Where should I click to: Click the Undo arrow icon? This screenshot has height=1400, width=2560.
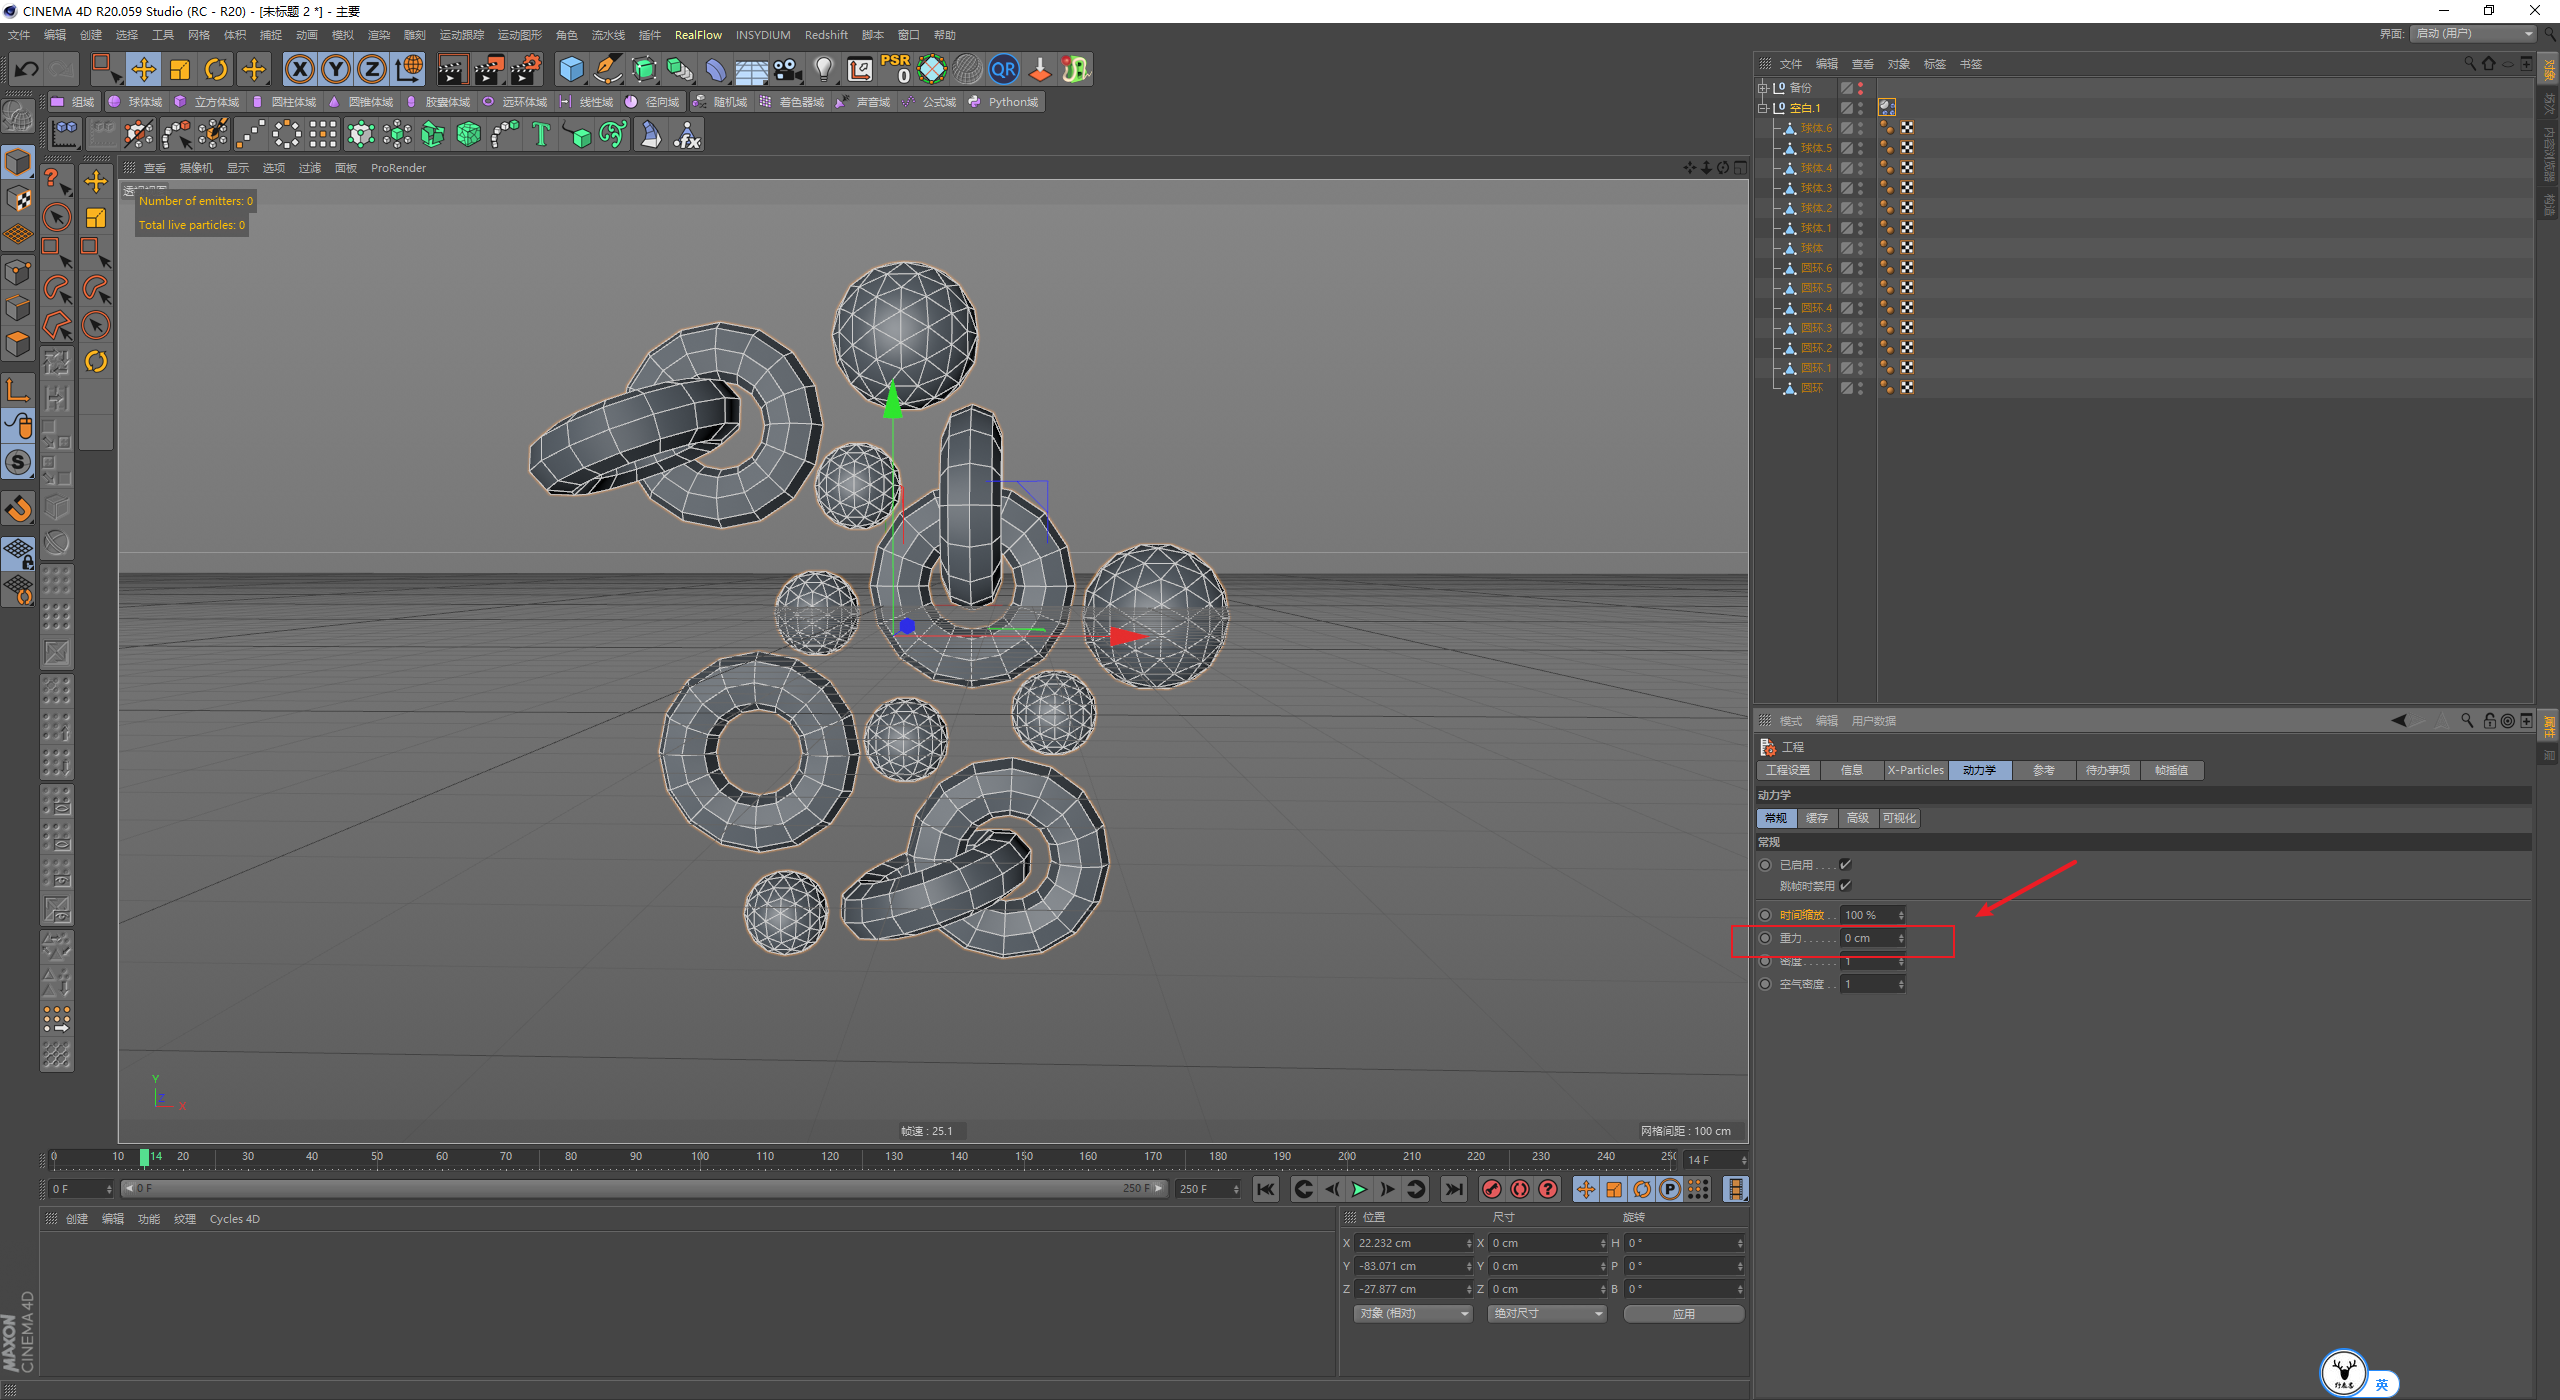click(x=27, y=69)
